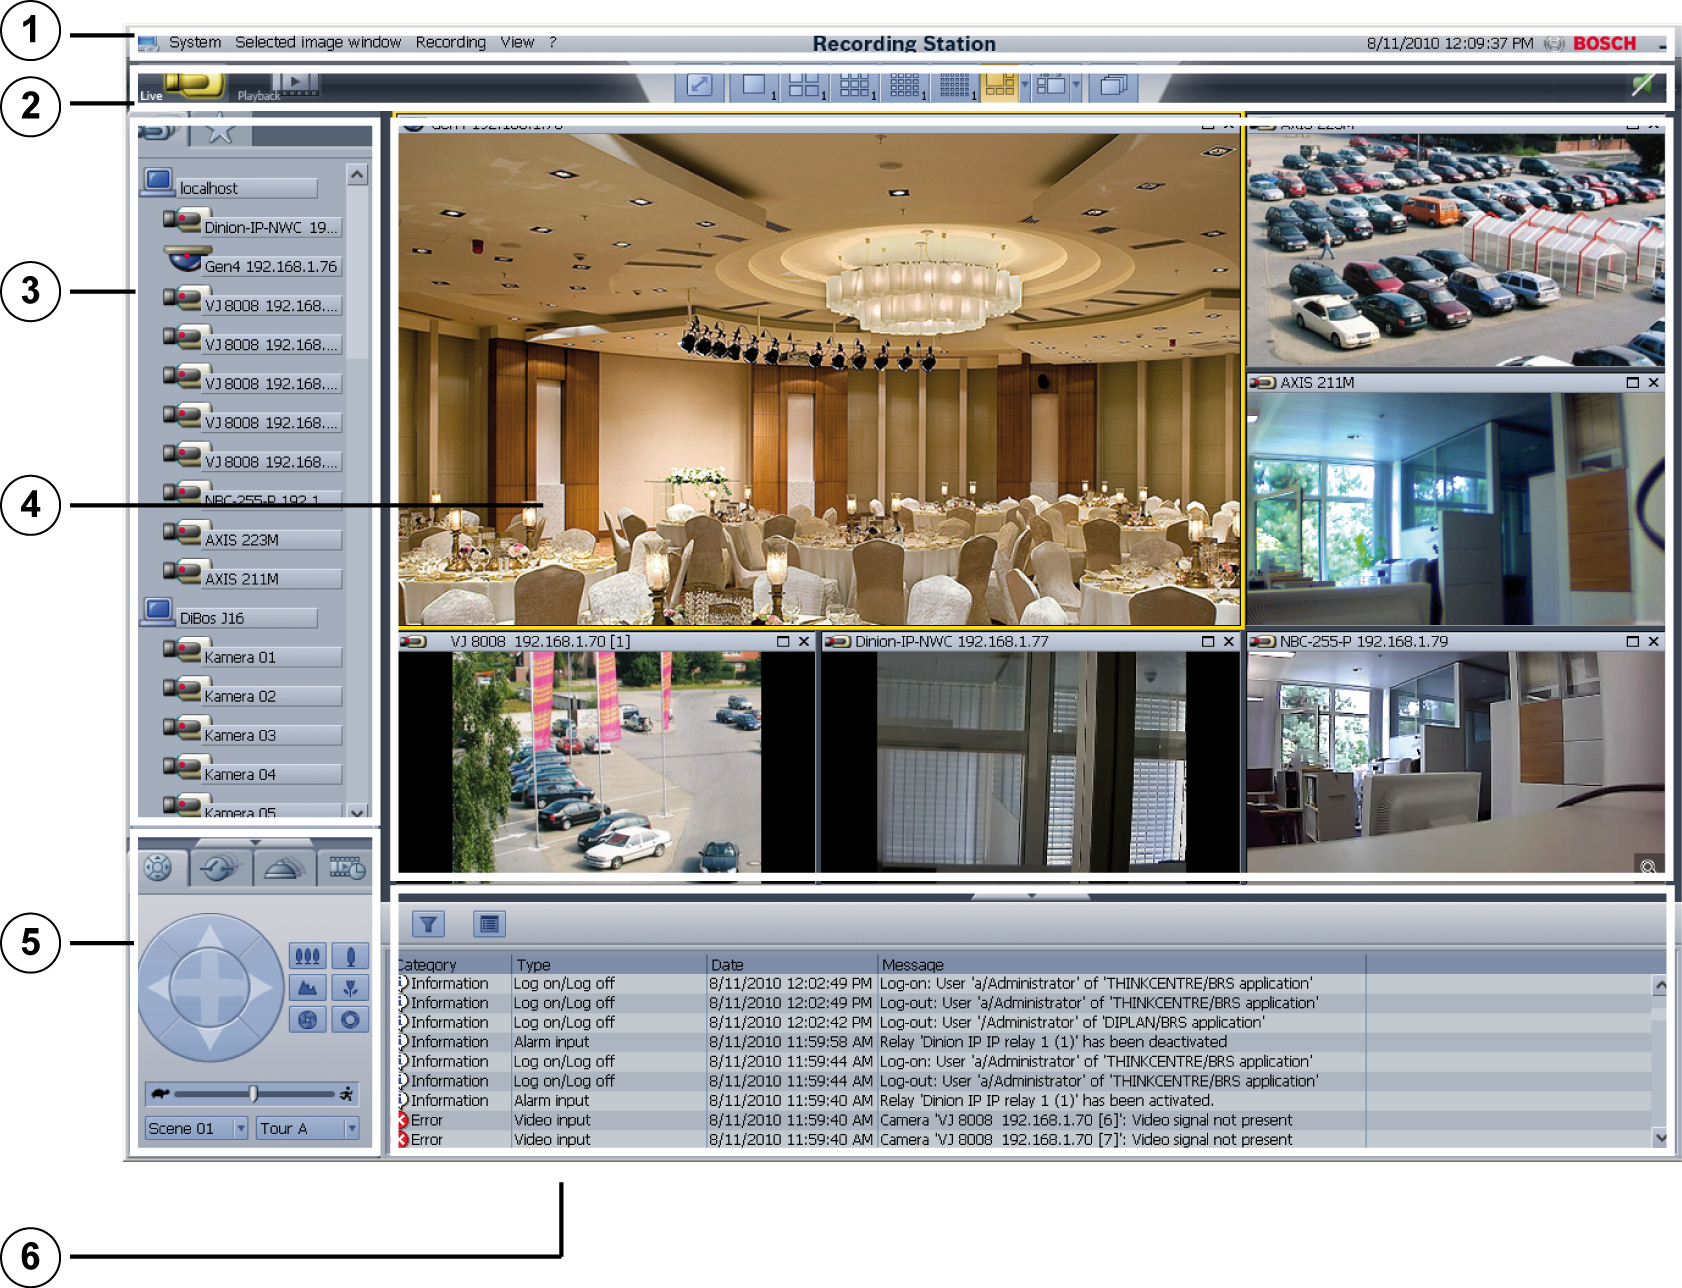The image size is (1682, 1288).
Task: Collapse the PTZ control panel arrow
Action: [255, 842]
